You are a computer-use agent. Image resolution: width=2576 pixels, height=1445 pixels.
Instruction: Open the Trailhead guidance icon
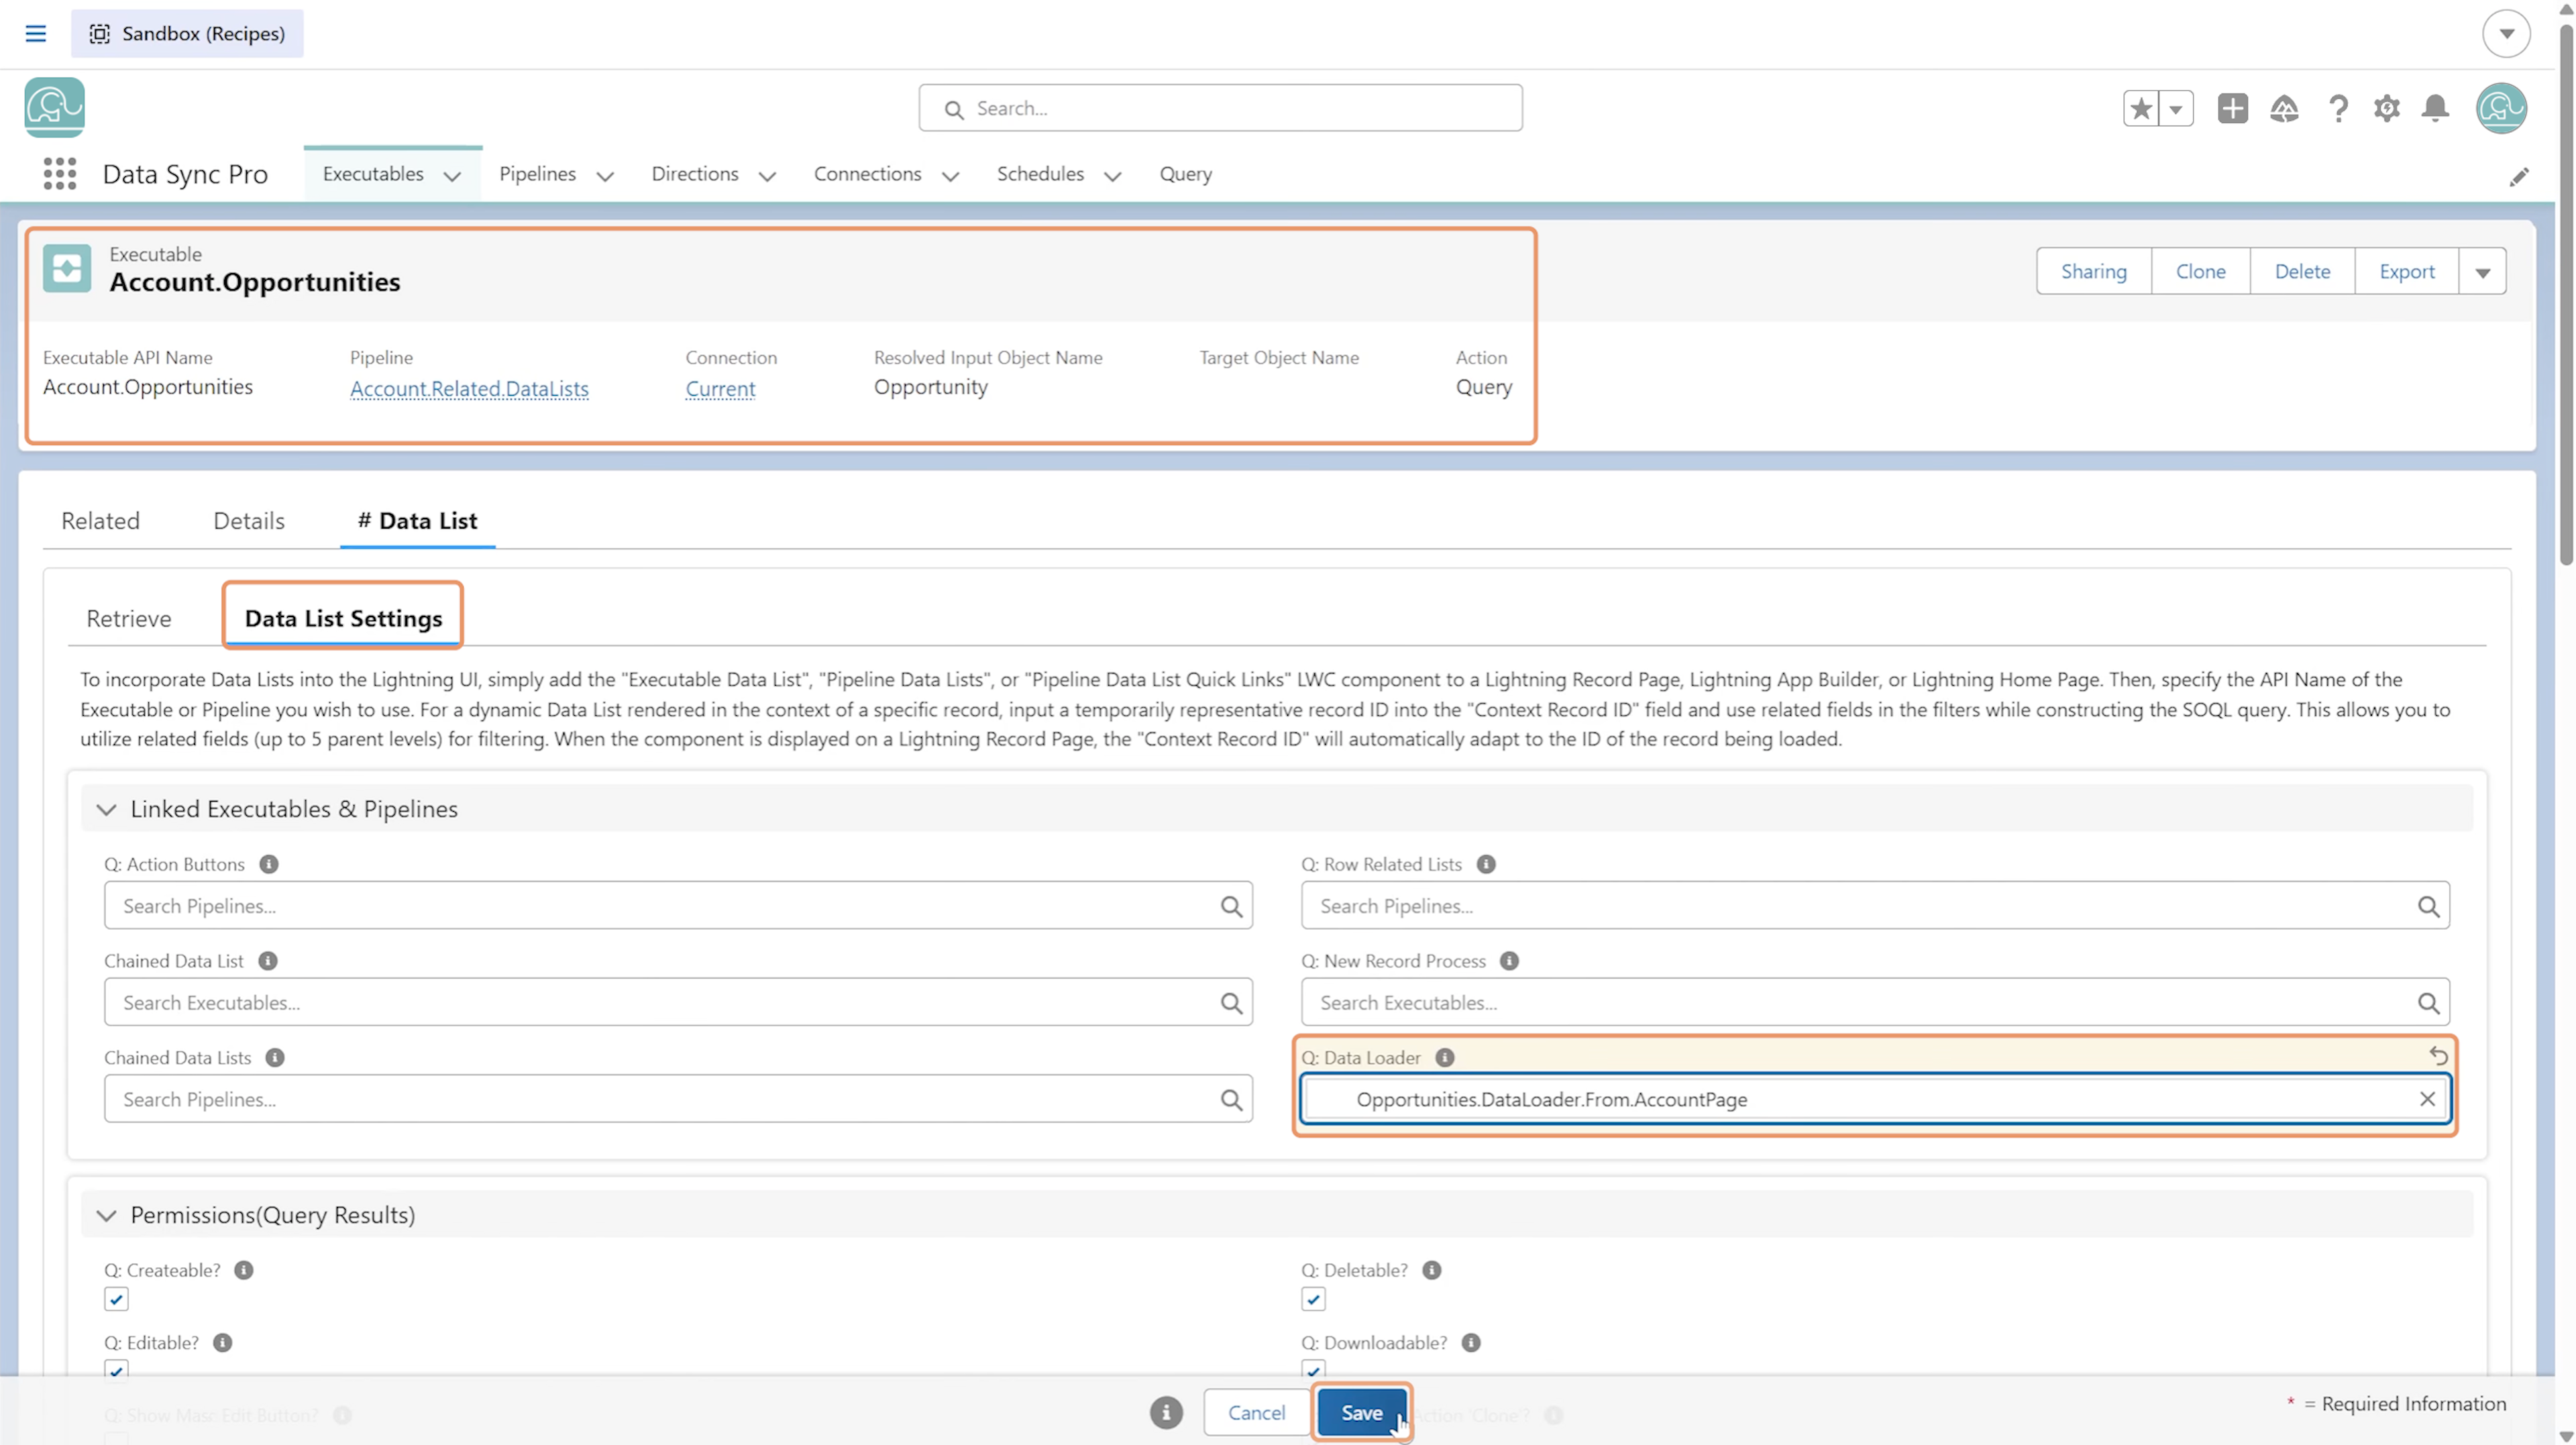[x=2284, y=108]
